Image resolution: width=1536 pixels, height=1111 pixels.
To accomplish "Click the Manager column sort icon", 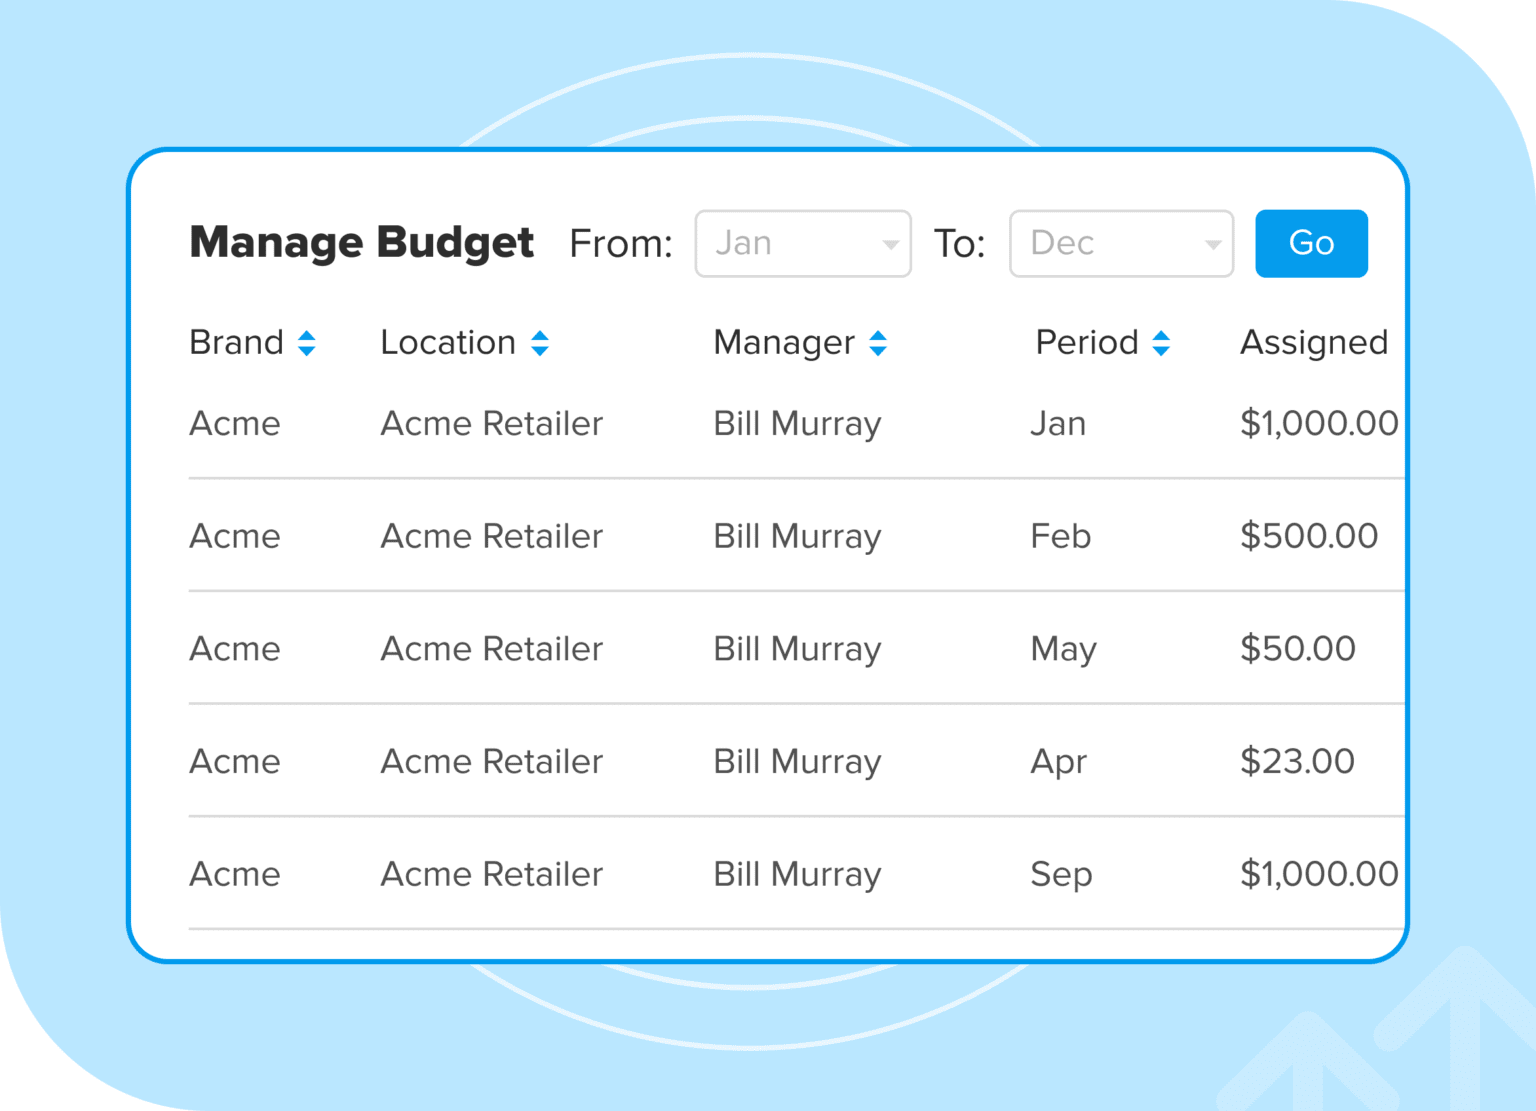I will (878, 343).
